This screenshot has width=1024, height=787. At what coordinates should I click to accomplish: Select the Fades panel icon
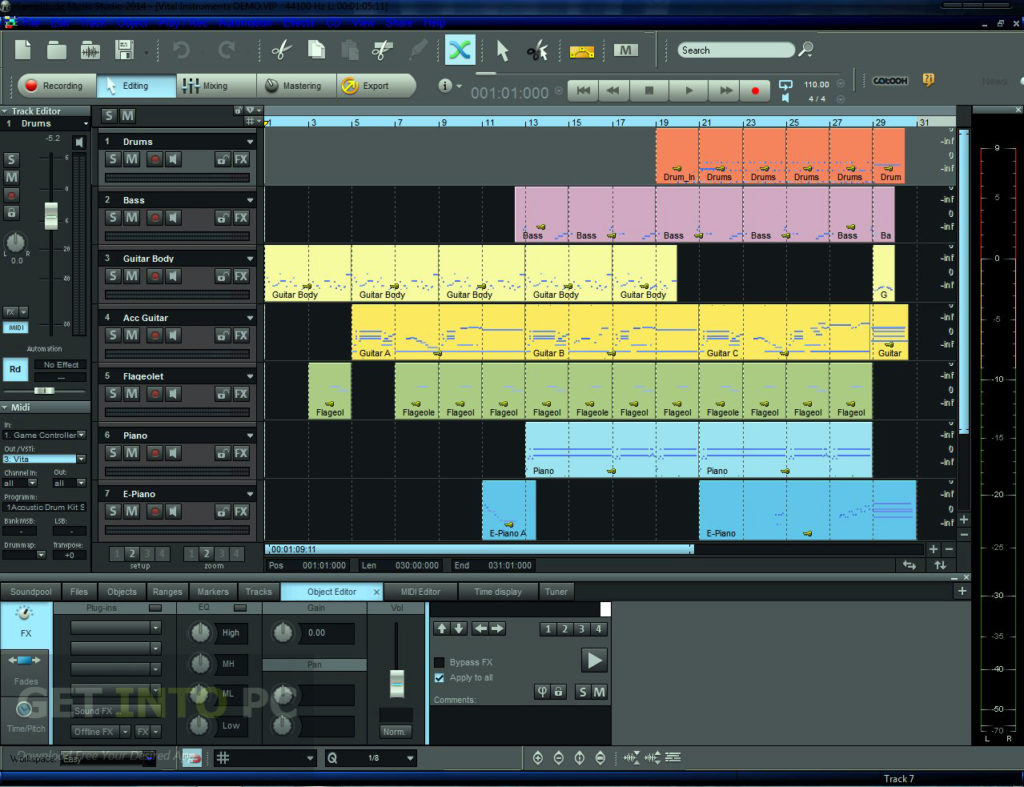point(25,669)
